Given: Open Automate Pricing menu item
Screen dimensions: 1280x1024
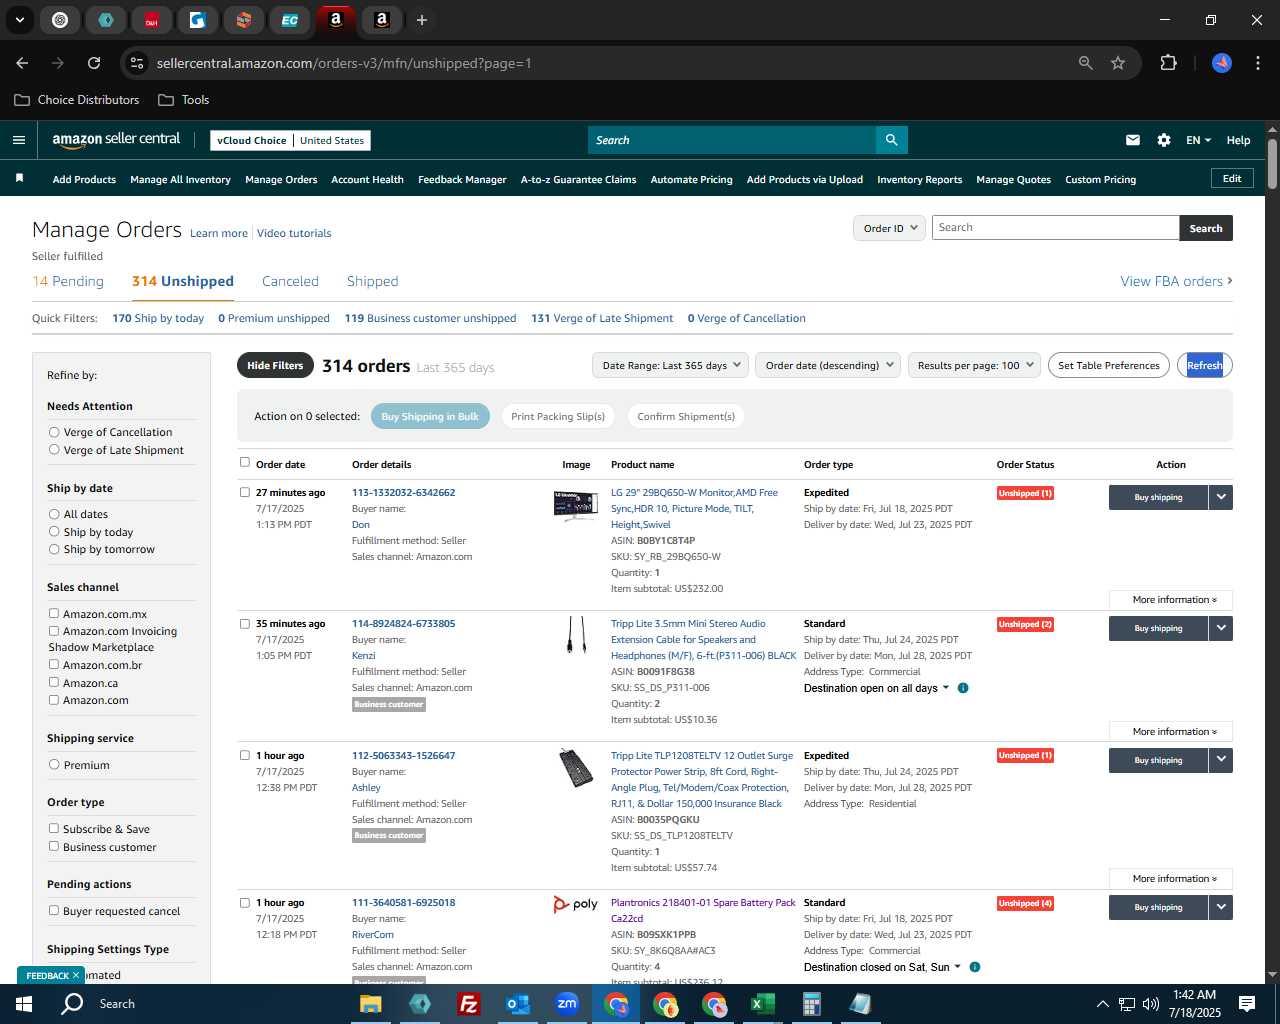Looking at the screenshot, I should tap(691, 180).
